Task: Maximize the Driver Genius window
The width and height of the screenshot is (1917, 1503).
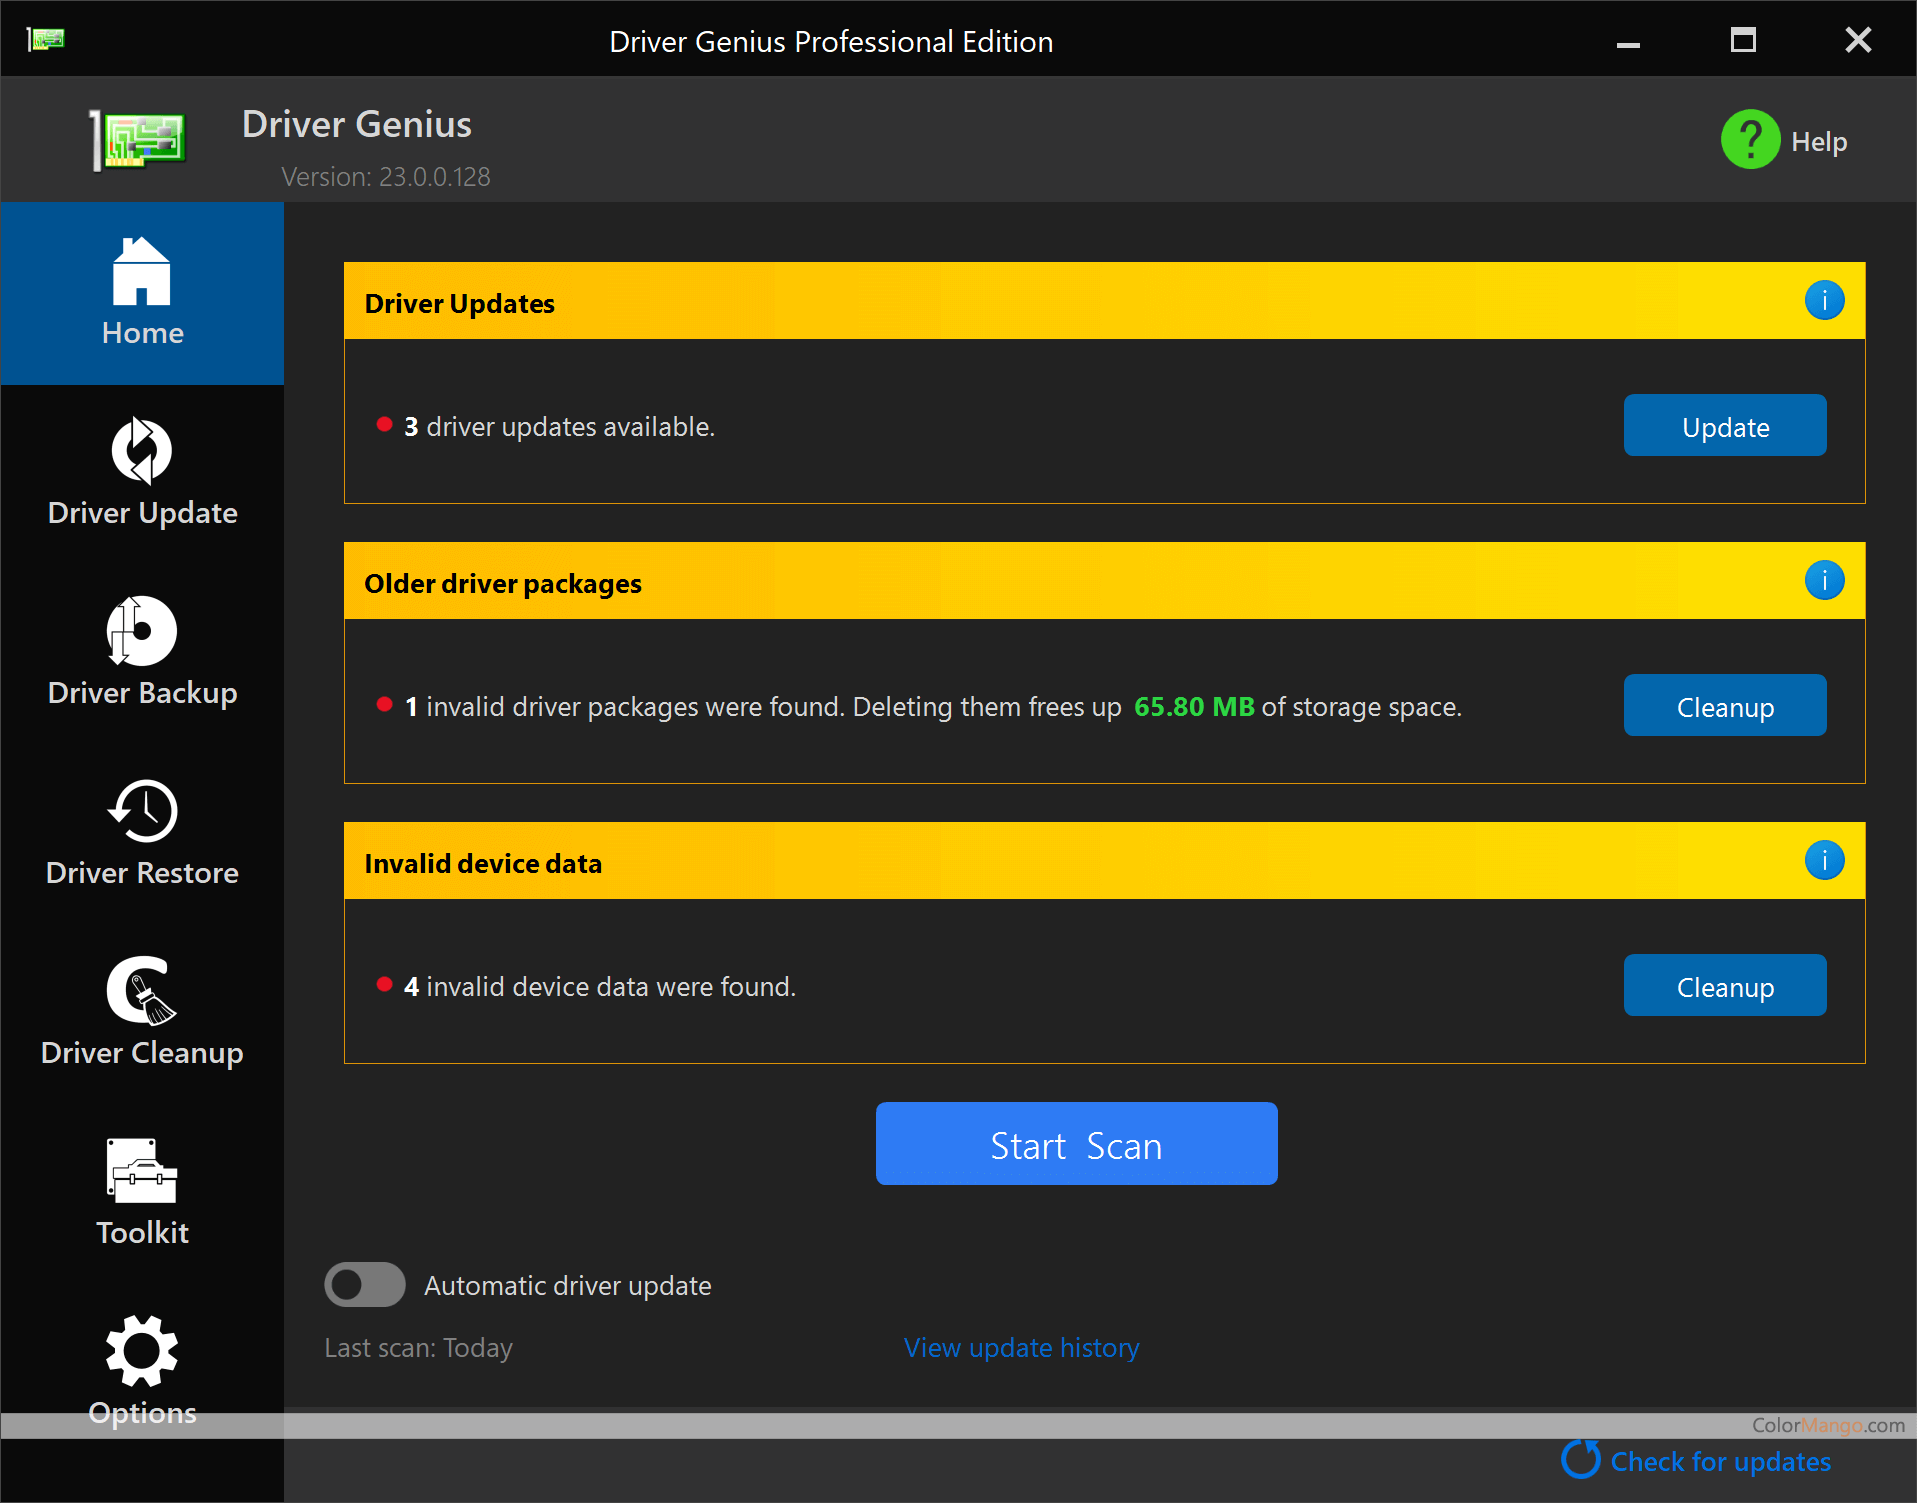Action: tap(1743, 40)
